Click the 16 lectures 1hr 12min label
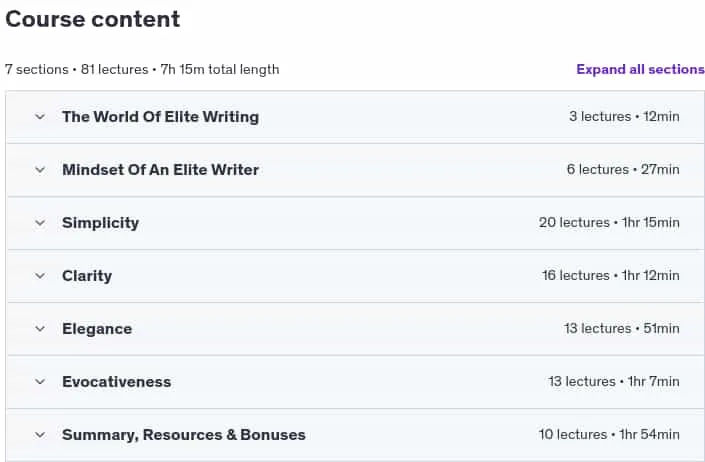 pos(611,275)
